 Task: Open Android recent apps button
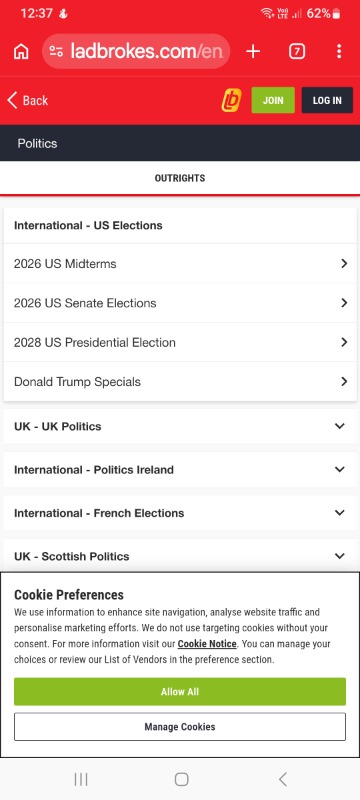coord(81,779)
